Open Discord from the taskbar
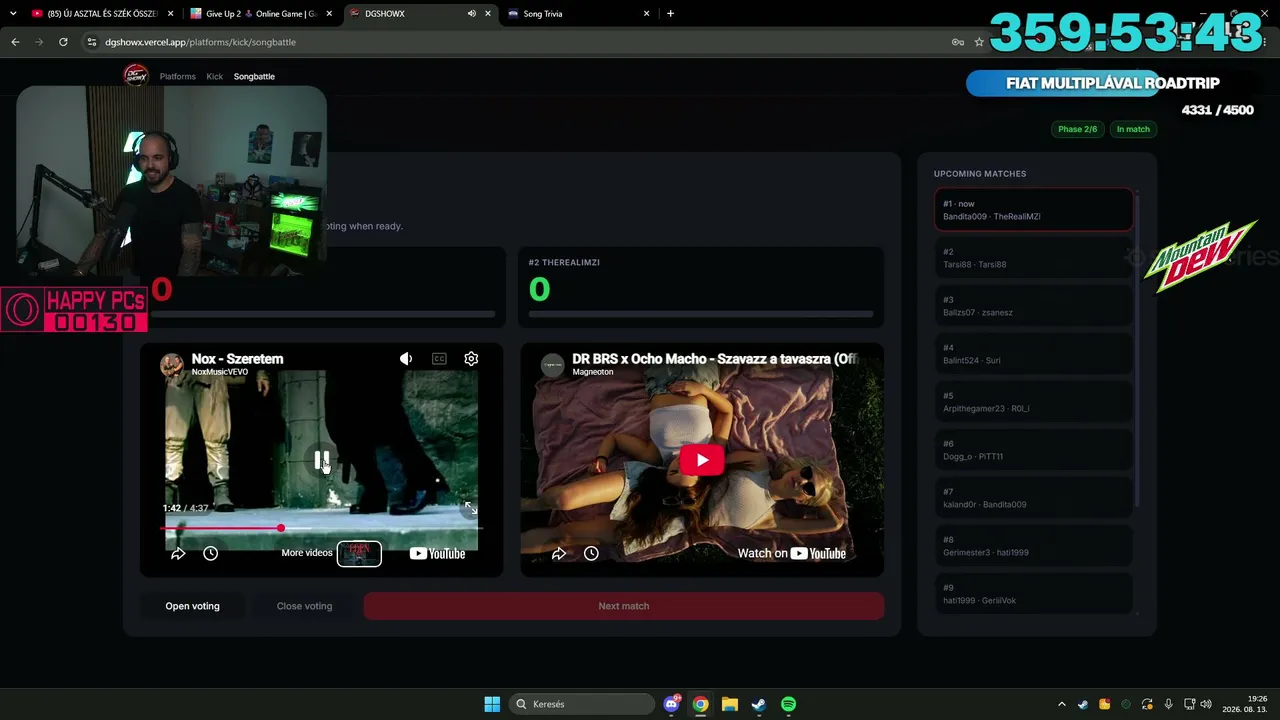This screenshot has height=720, width=1280. pyautogui.click(x=672, y=704)
